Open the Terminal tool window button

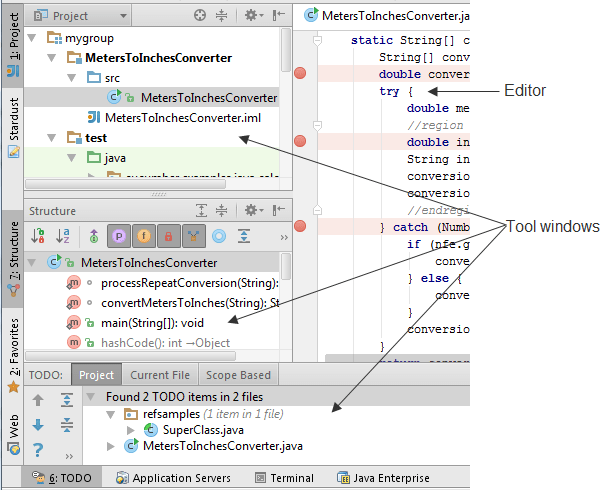coord(285,478)
